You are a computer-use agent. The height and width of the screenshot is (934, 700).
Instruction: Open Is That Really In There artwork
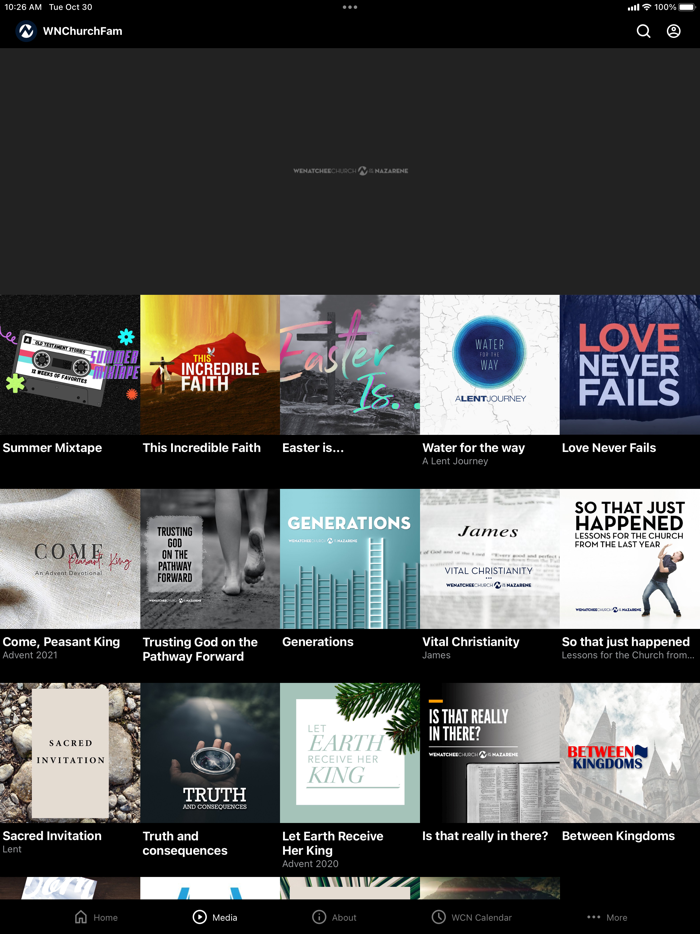click(490, 753)
